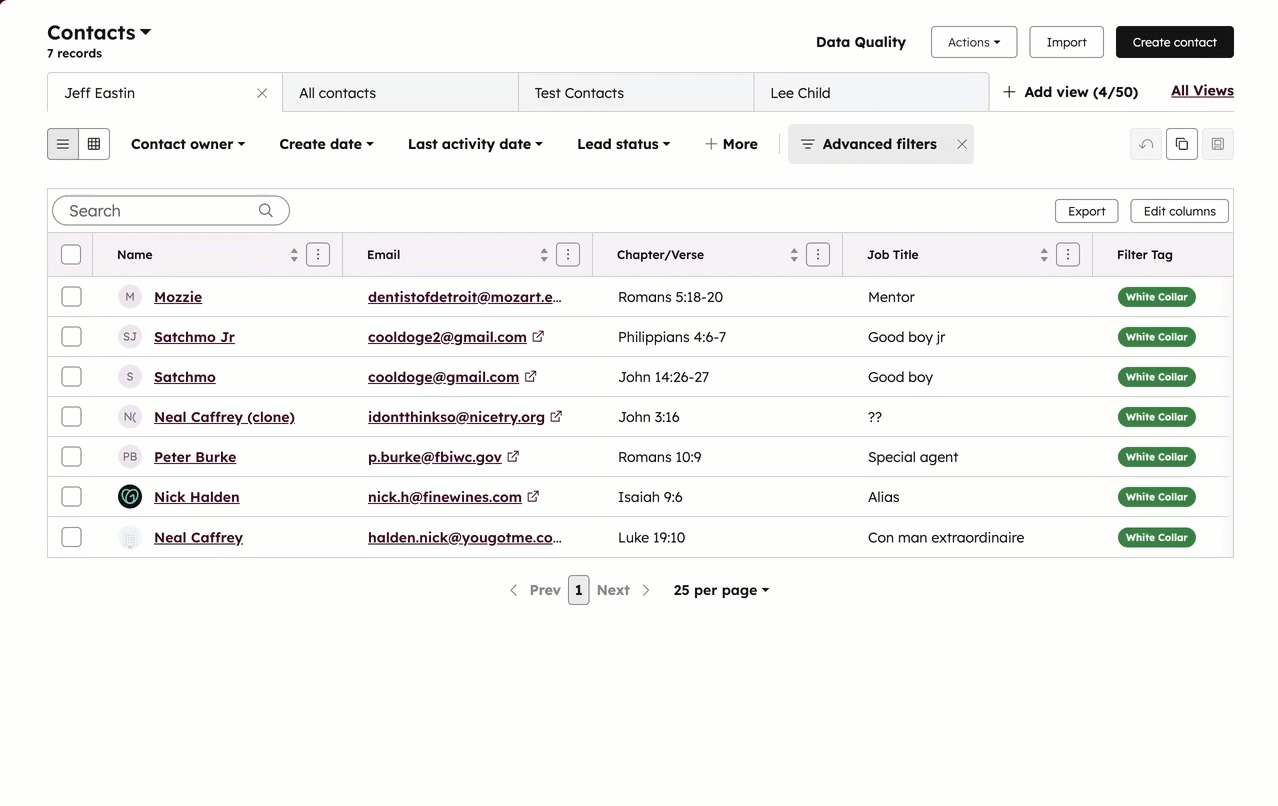Undo recent view changes
Viewport: 1278px width, 806px height.
(x=1145, y=143)
